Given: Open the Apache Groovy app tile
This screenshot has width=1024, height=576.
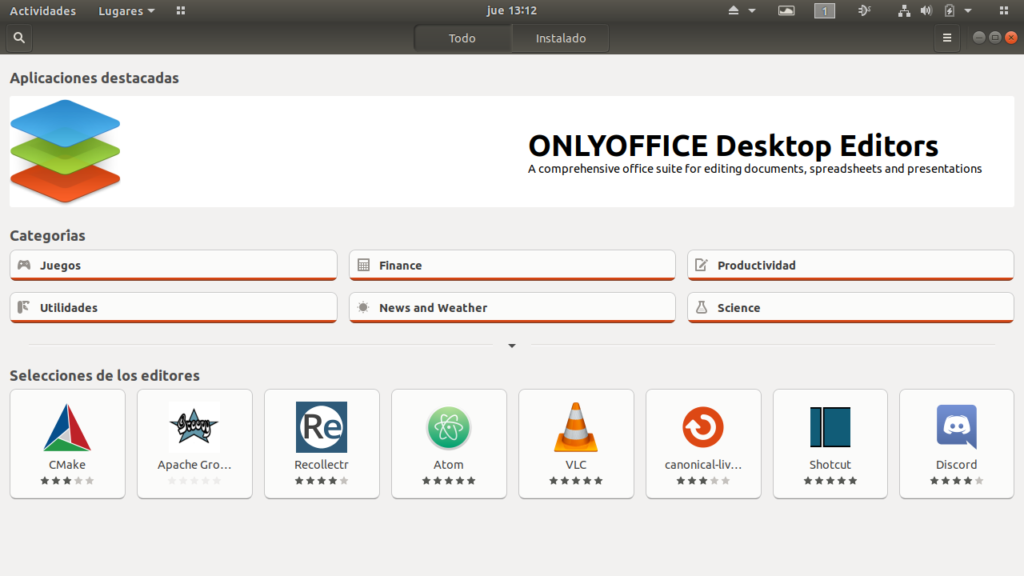Looking at the screenshot, I should click(195, 444).
